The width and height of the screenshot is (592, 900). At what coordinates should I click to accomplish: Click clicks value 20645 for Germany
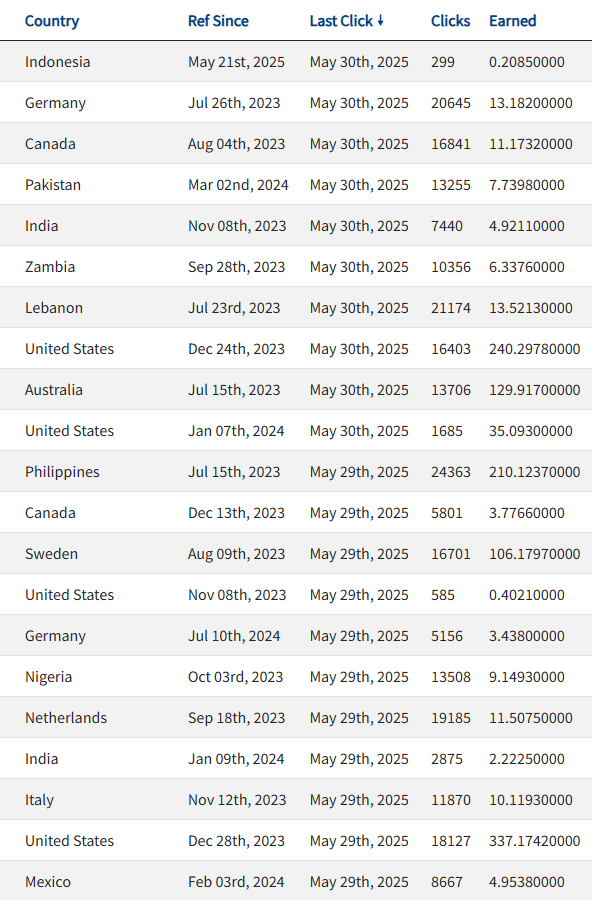click(x=451, y=103)
